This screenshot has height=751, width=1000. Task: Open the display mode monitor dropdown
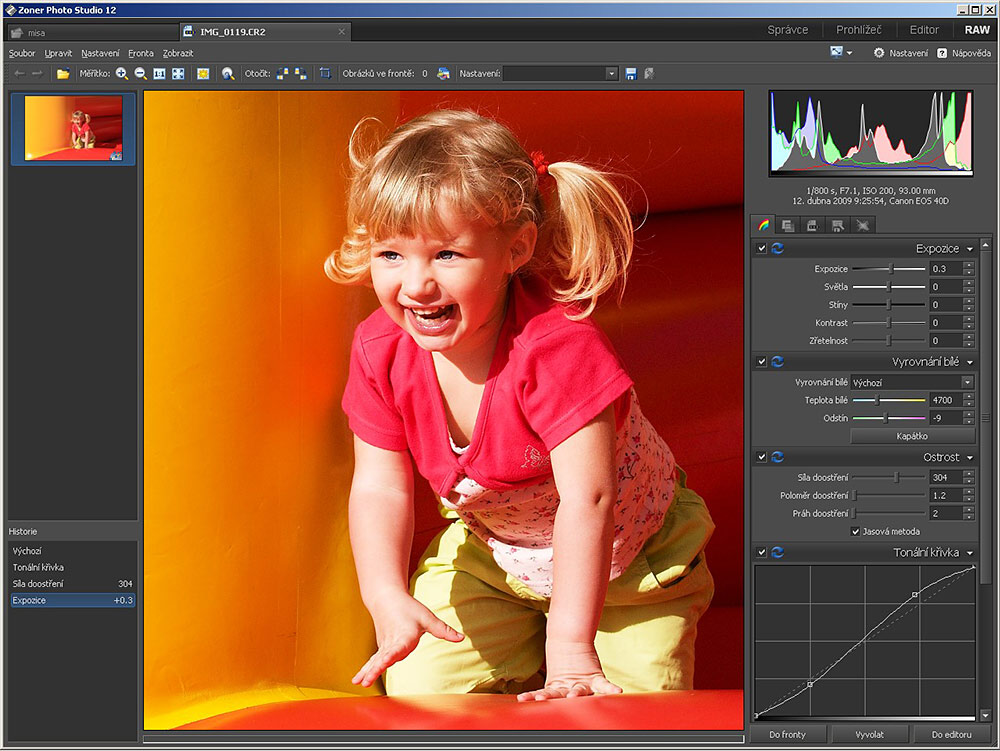click(x=841, y=52)
